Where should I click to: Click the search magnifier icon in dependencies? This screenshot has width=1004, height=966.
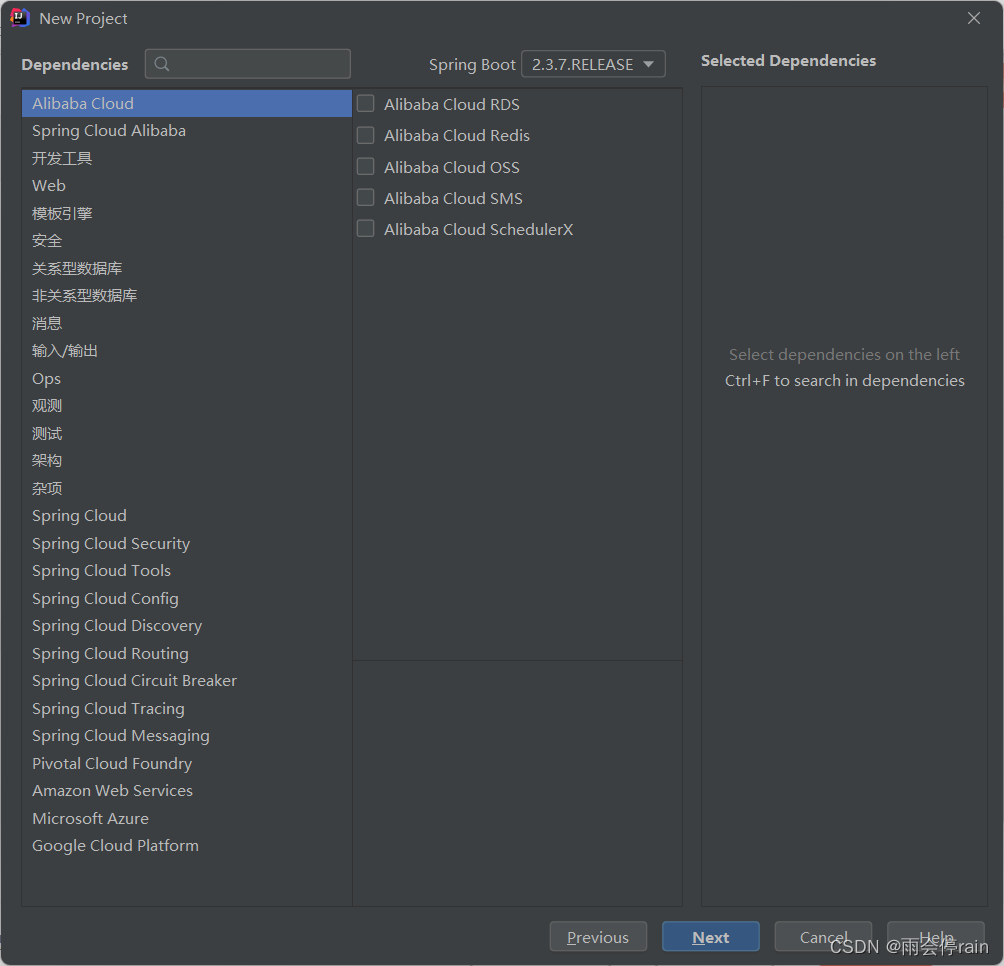click(162, 64)
